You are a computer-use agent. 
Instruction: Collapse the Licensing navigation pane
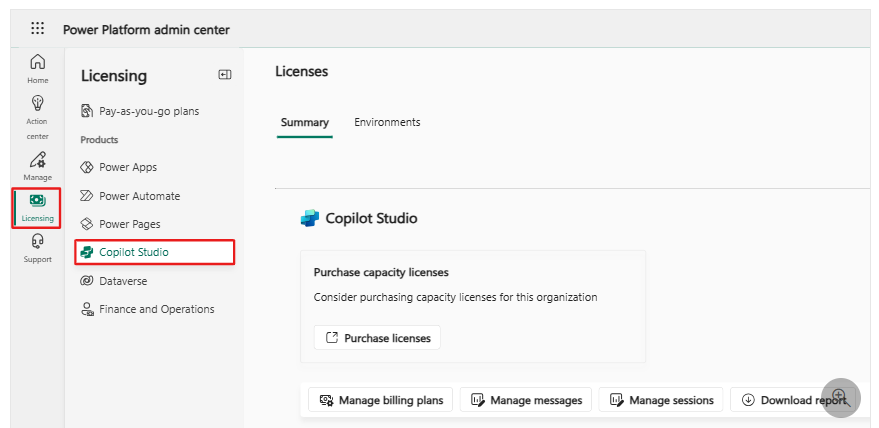coord(225,75)
